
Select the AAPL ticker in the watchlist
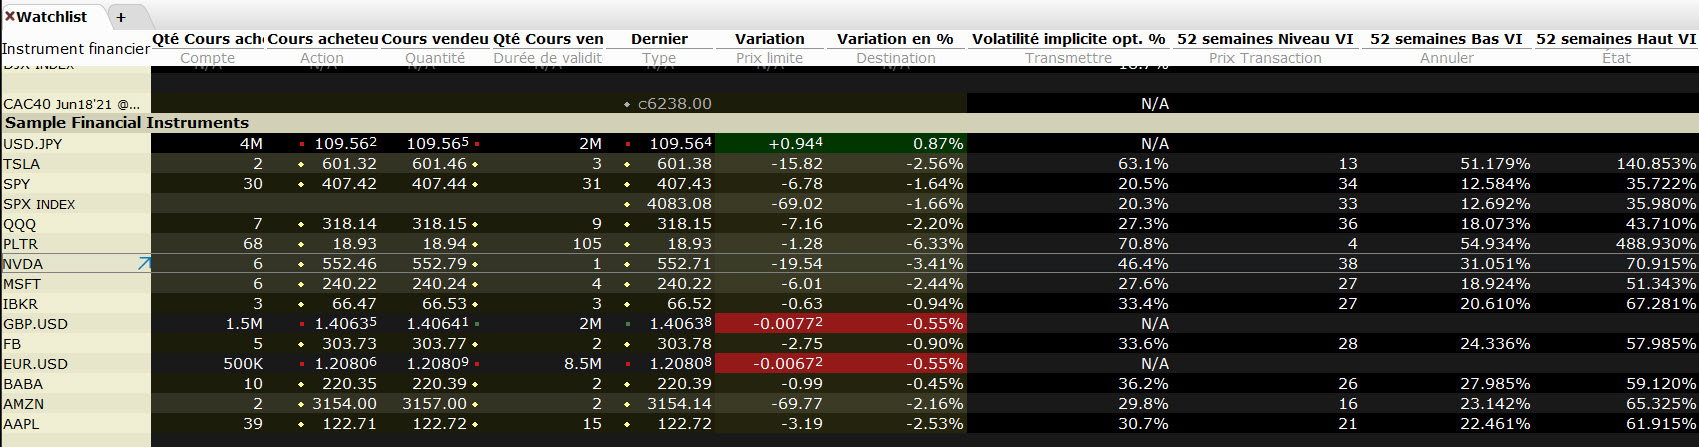[x=22, y=424]
